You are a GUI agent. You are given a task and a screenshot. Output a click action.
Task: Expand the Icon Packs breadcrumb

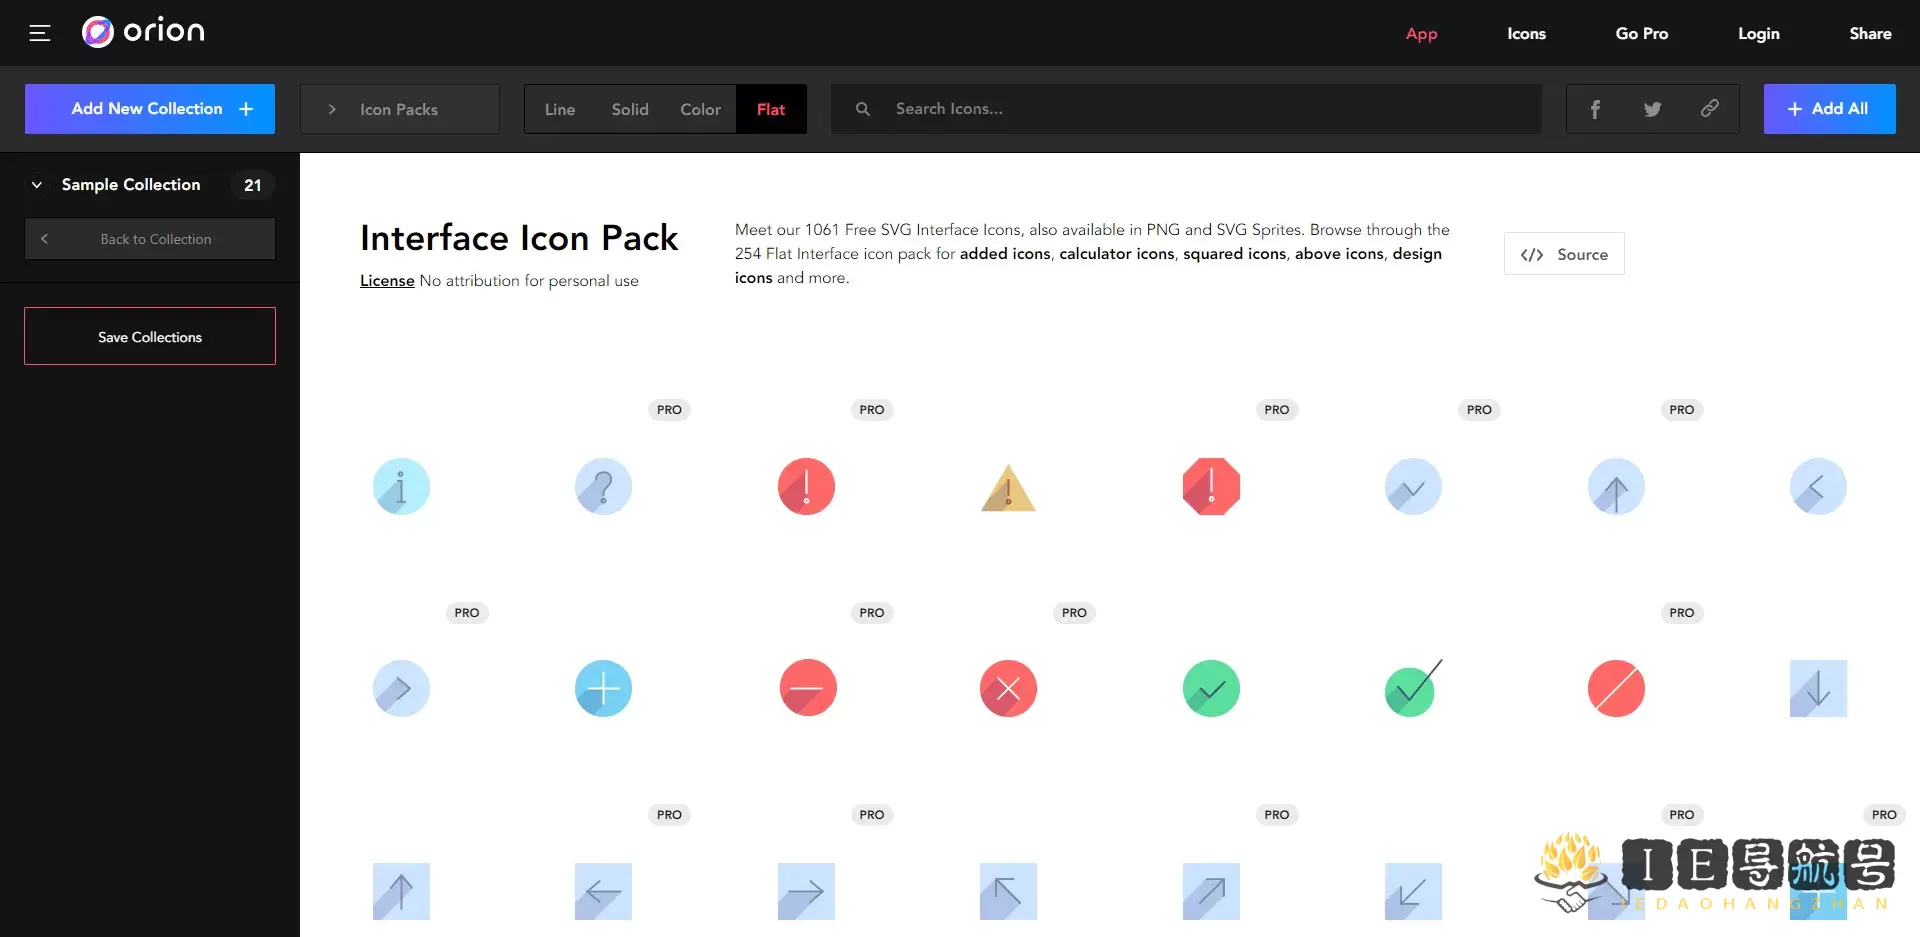pyautogui.click(x=332, y=109)
